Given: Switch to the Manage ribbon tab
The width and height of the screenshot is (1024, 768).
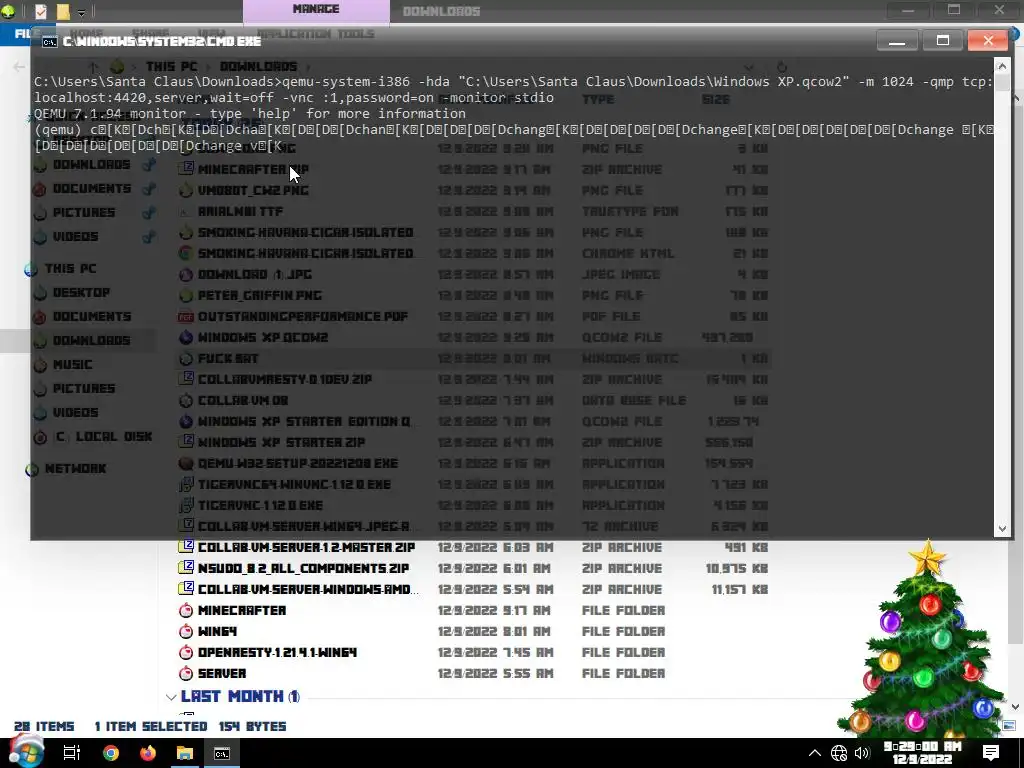Looking at the screenshot, I should point(316,11).
